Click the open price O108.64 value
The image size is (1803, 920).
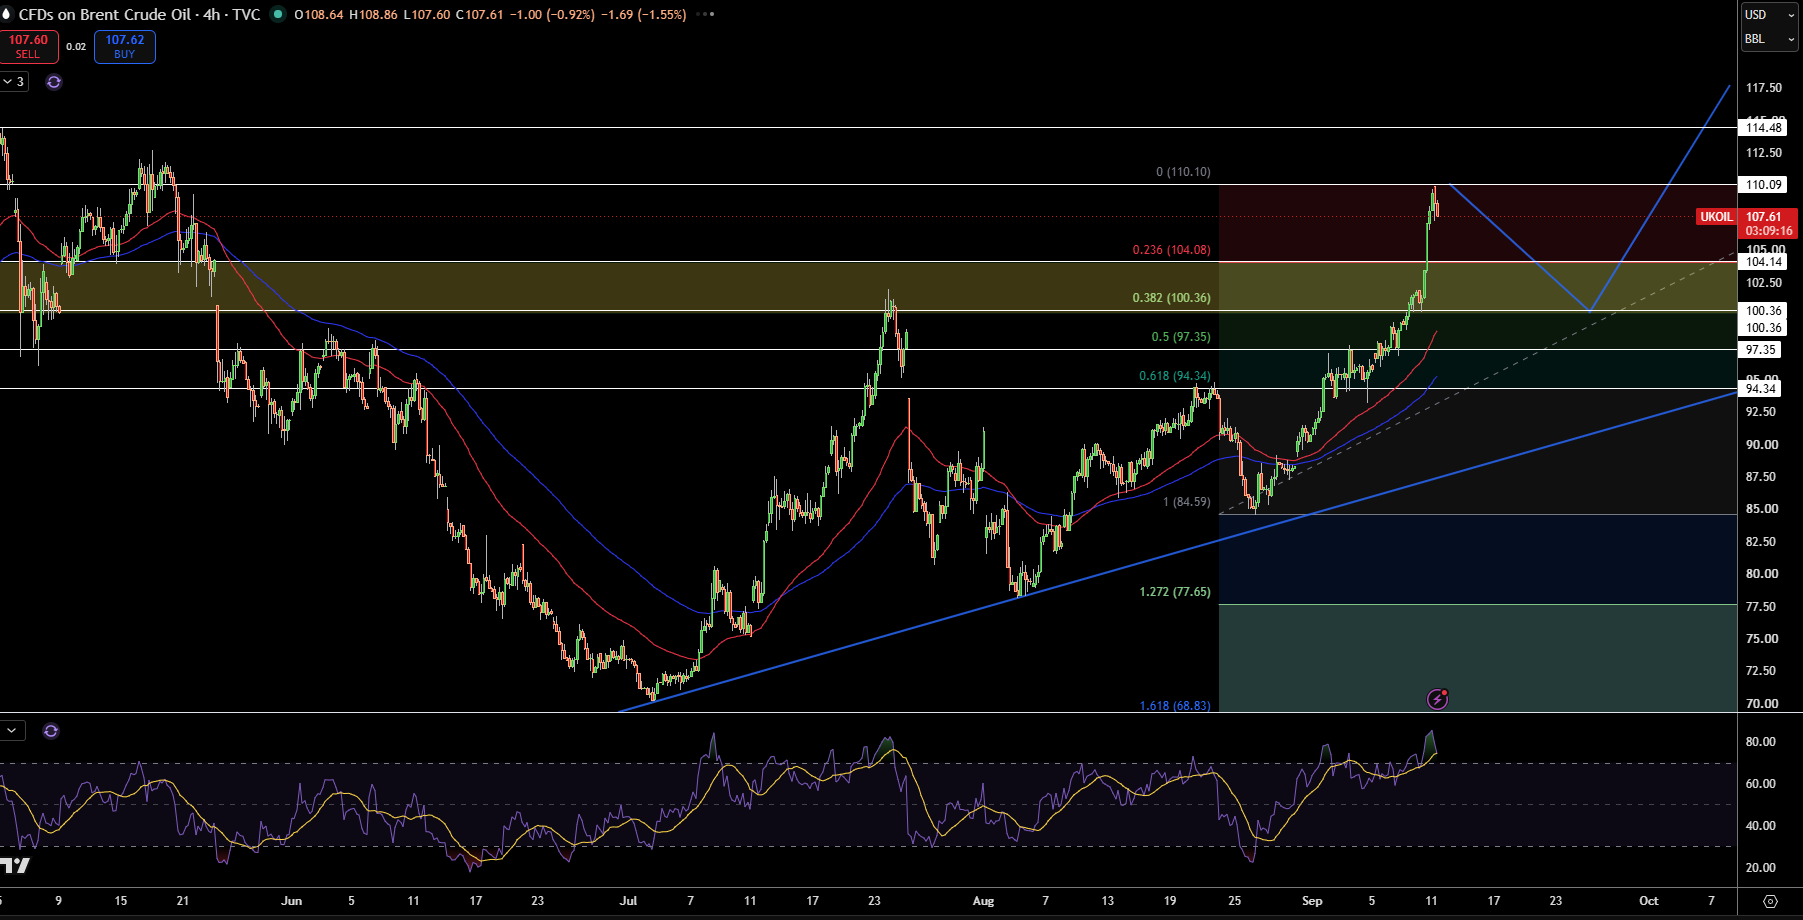click(x=319, y=15)
